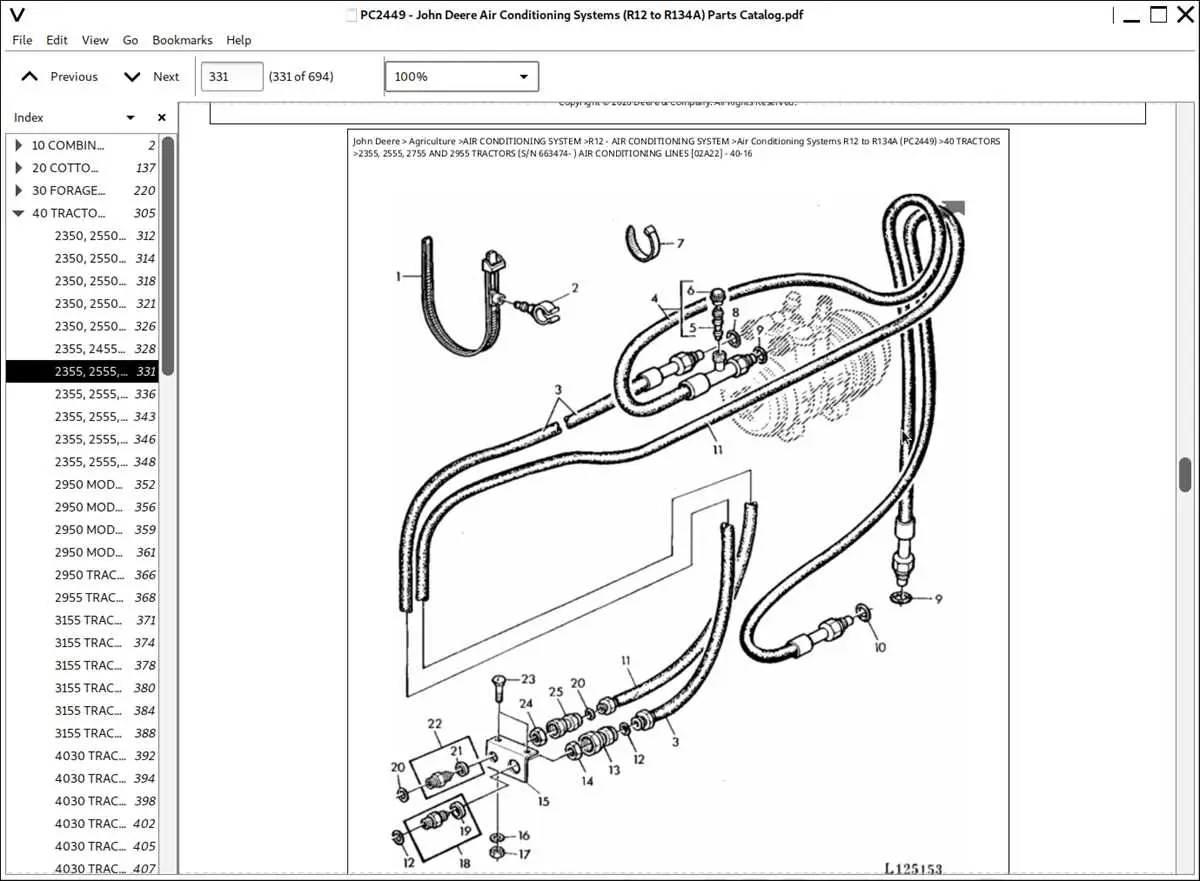Expand the 10 COMBIN... index section
1200x881 pixels.
click(18, 146)
